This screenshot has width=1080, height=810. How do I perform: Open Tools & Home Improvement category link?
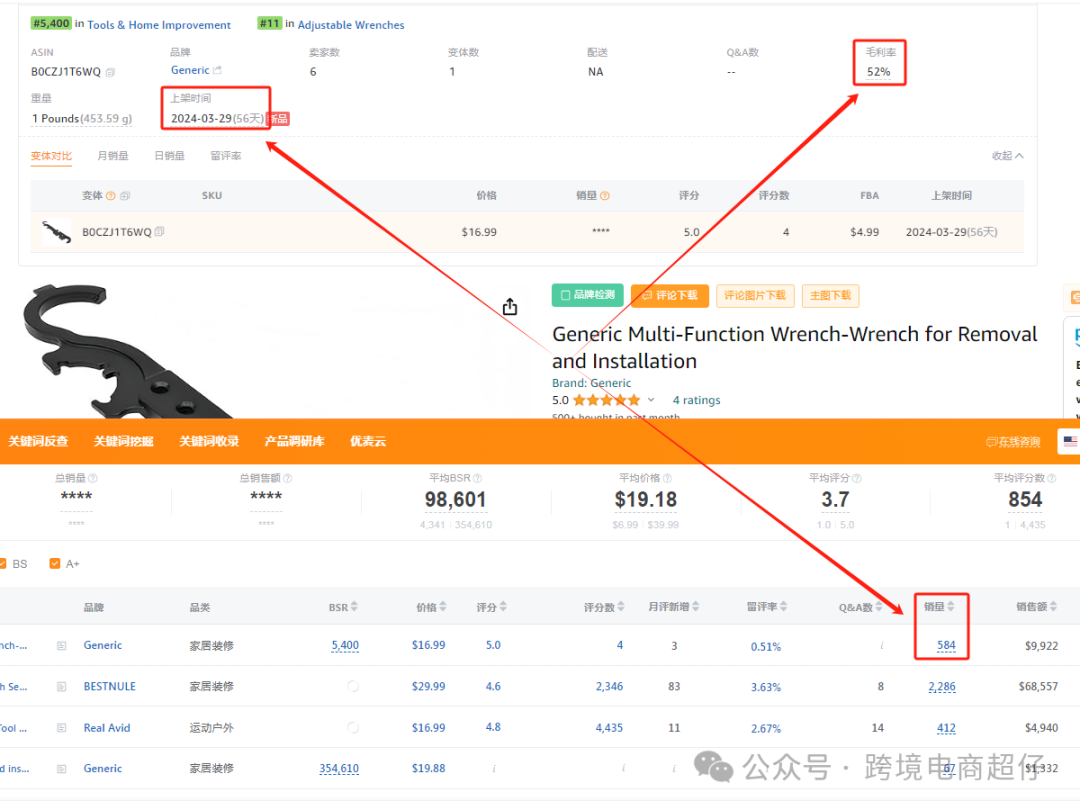(x=159, y=25)
